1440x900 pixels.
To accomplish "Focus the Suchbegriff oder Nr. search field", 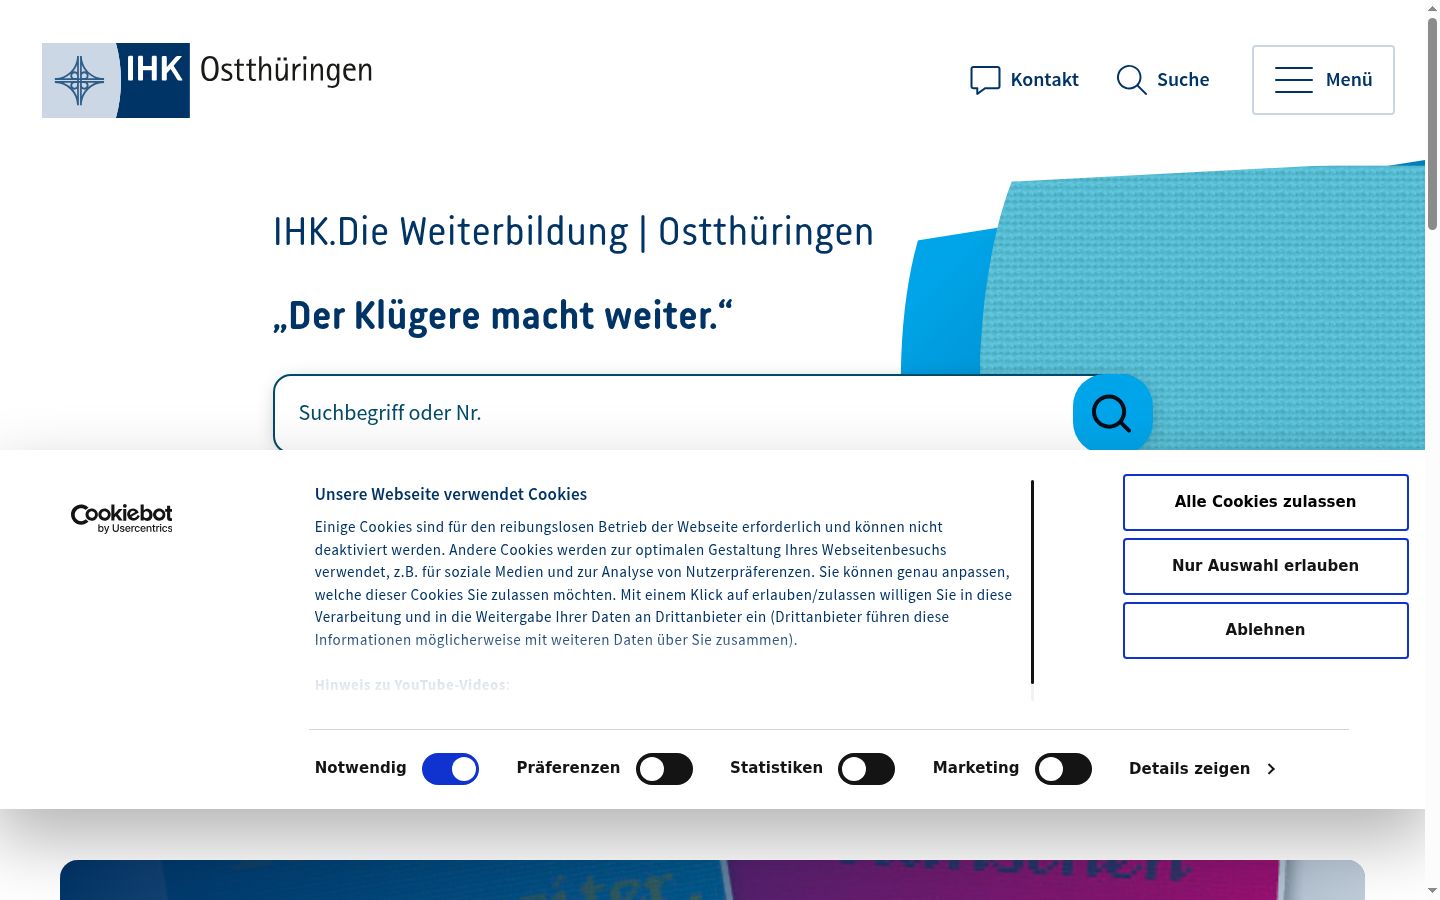I will [673, 413].
